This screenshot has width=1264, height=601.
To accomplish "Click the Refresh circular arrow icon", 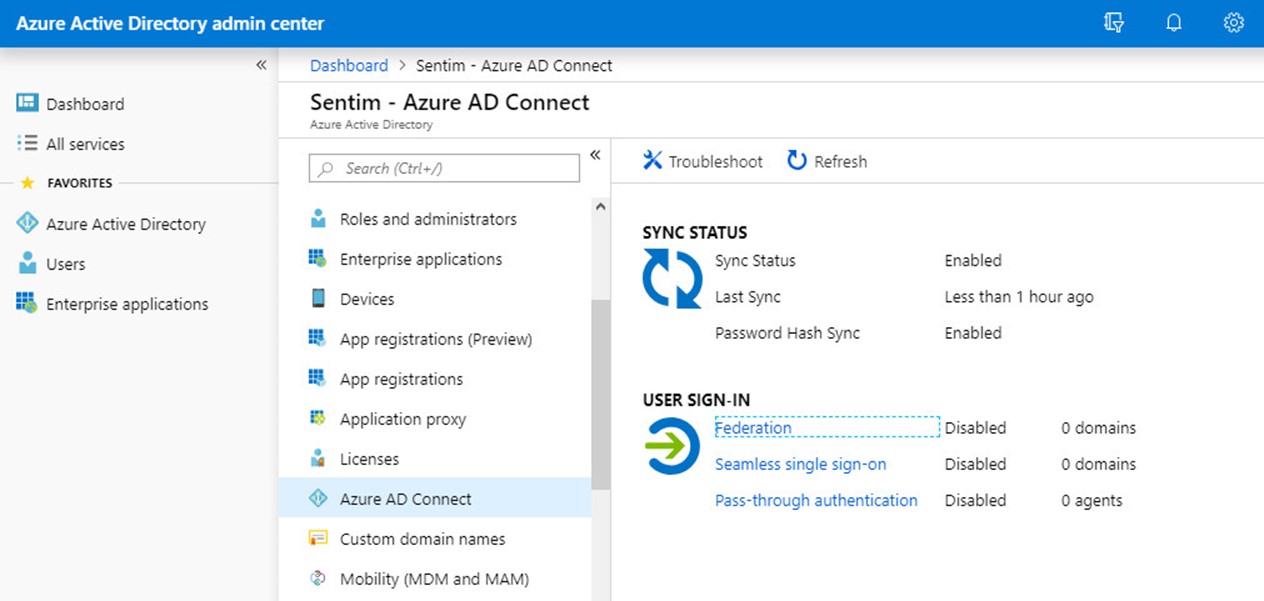I will (x=797, y=160).
